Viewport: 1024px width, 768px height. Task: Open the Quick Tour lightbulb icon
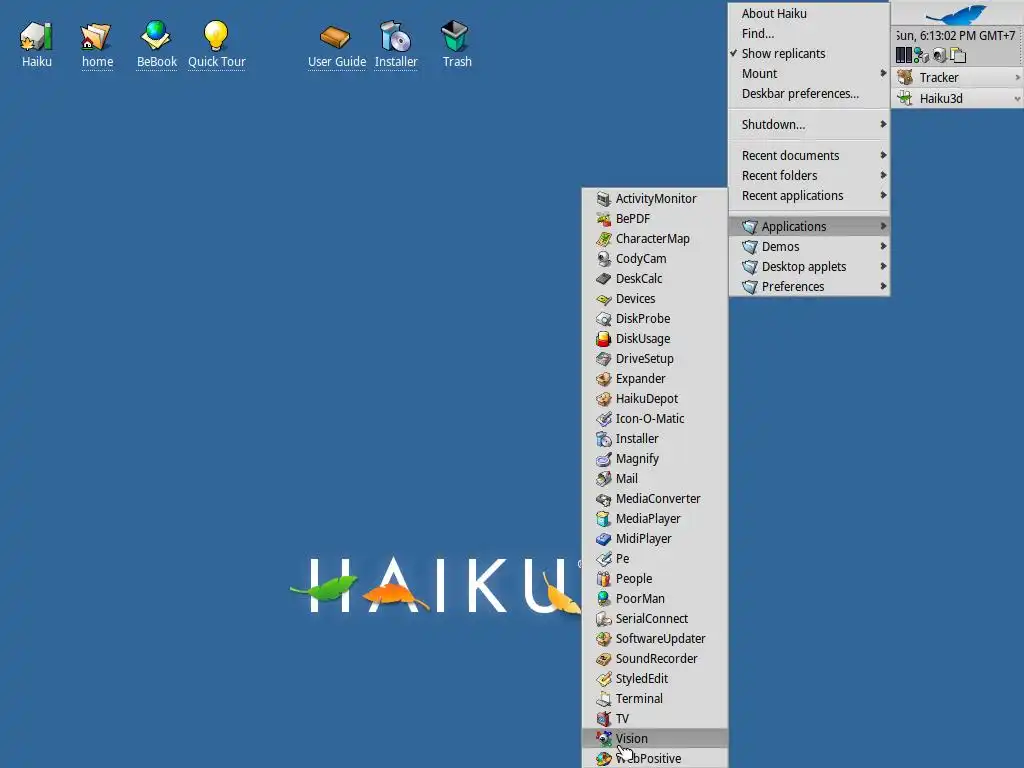coord(216,44)
